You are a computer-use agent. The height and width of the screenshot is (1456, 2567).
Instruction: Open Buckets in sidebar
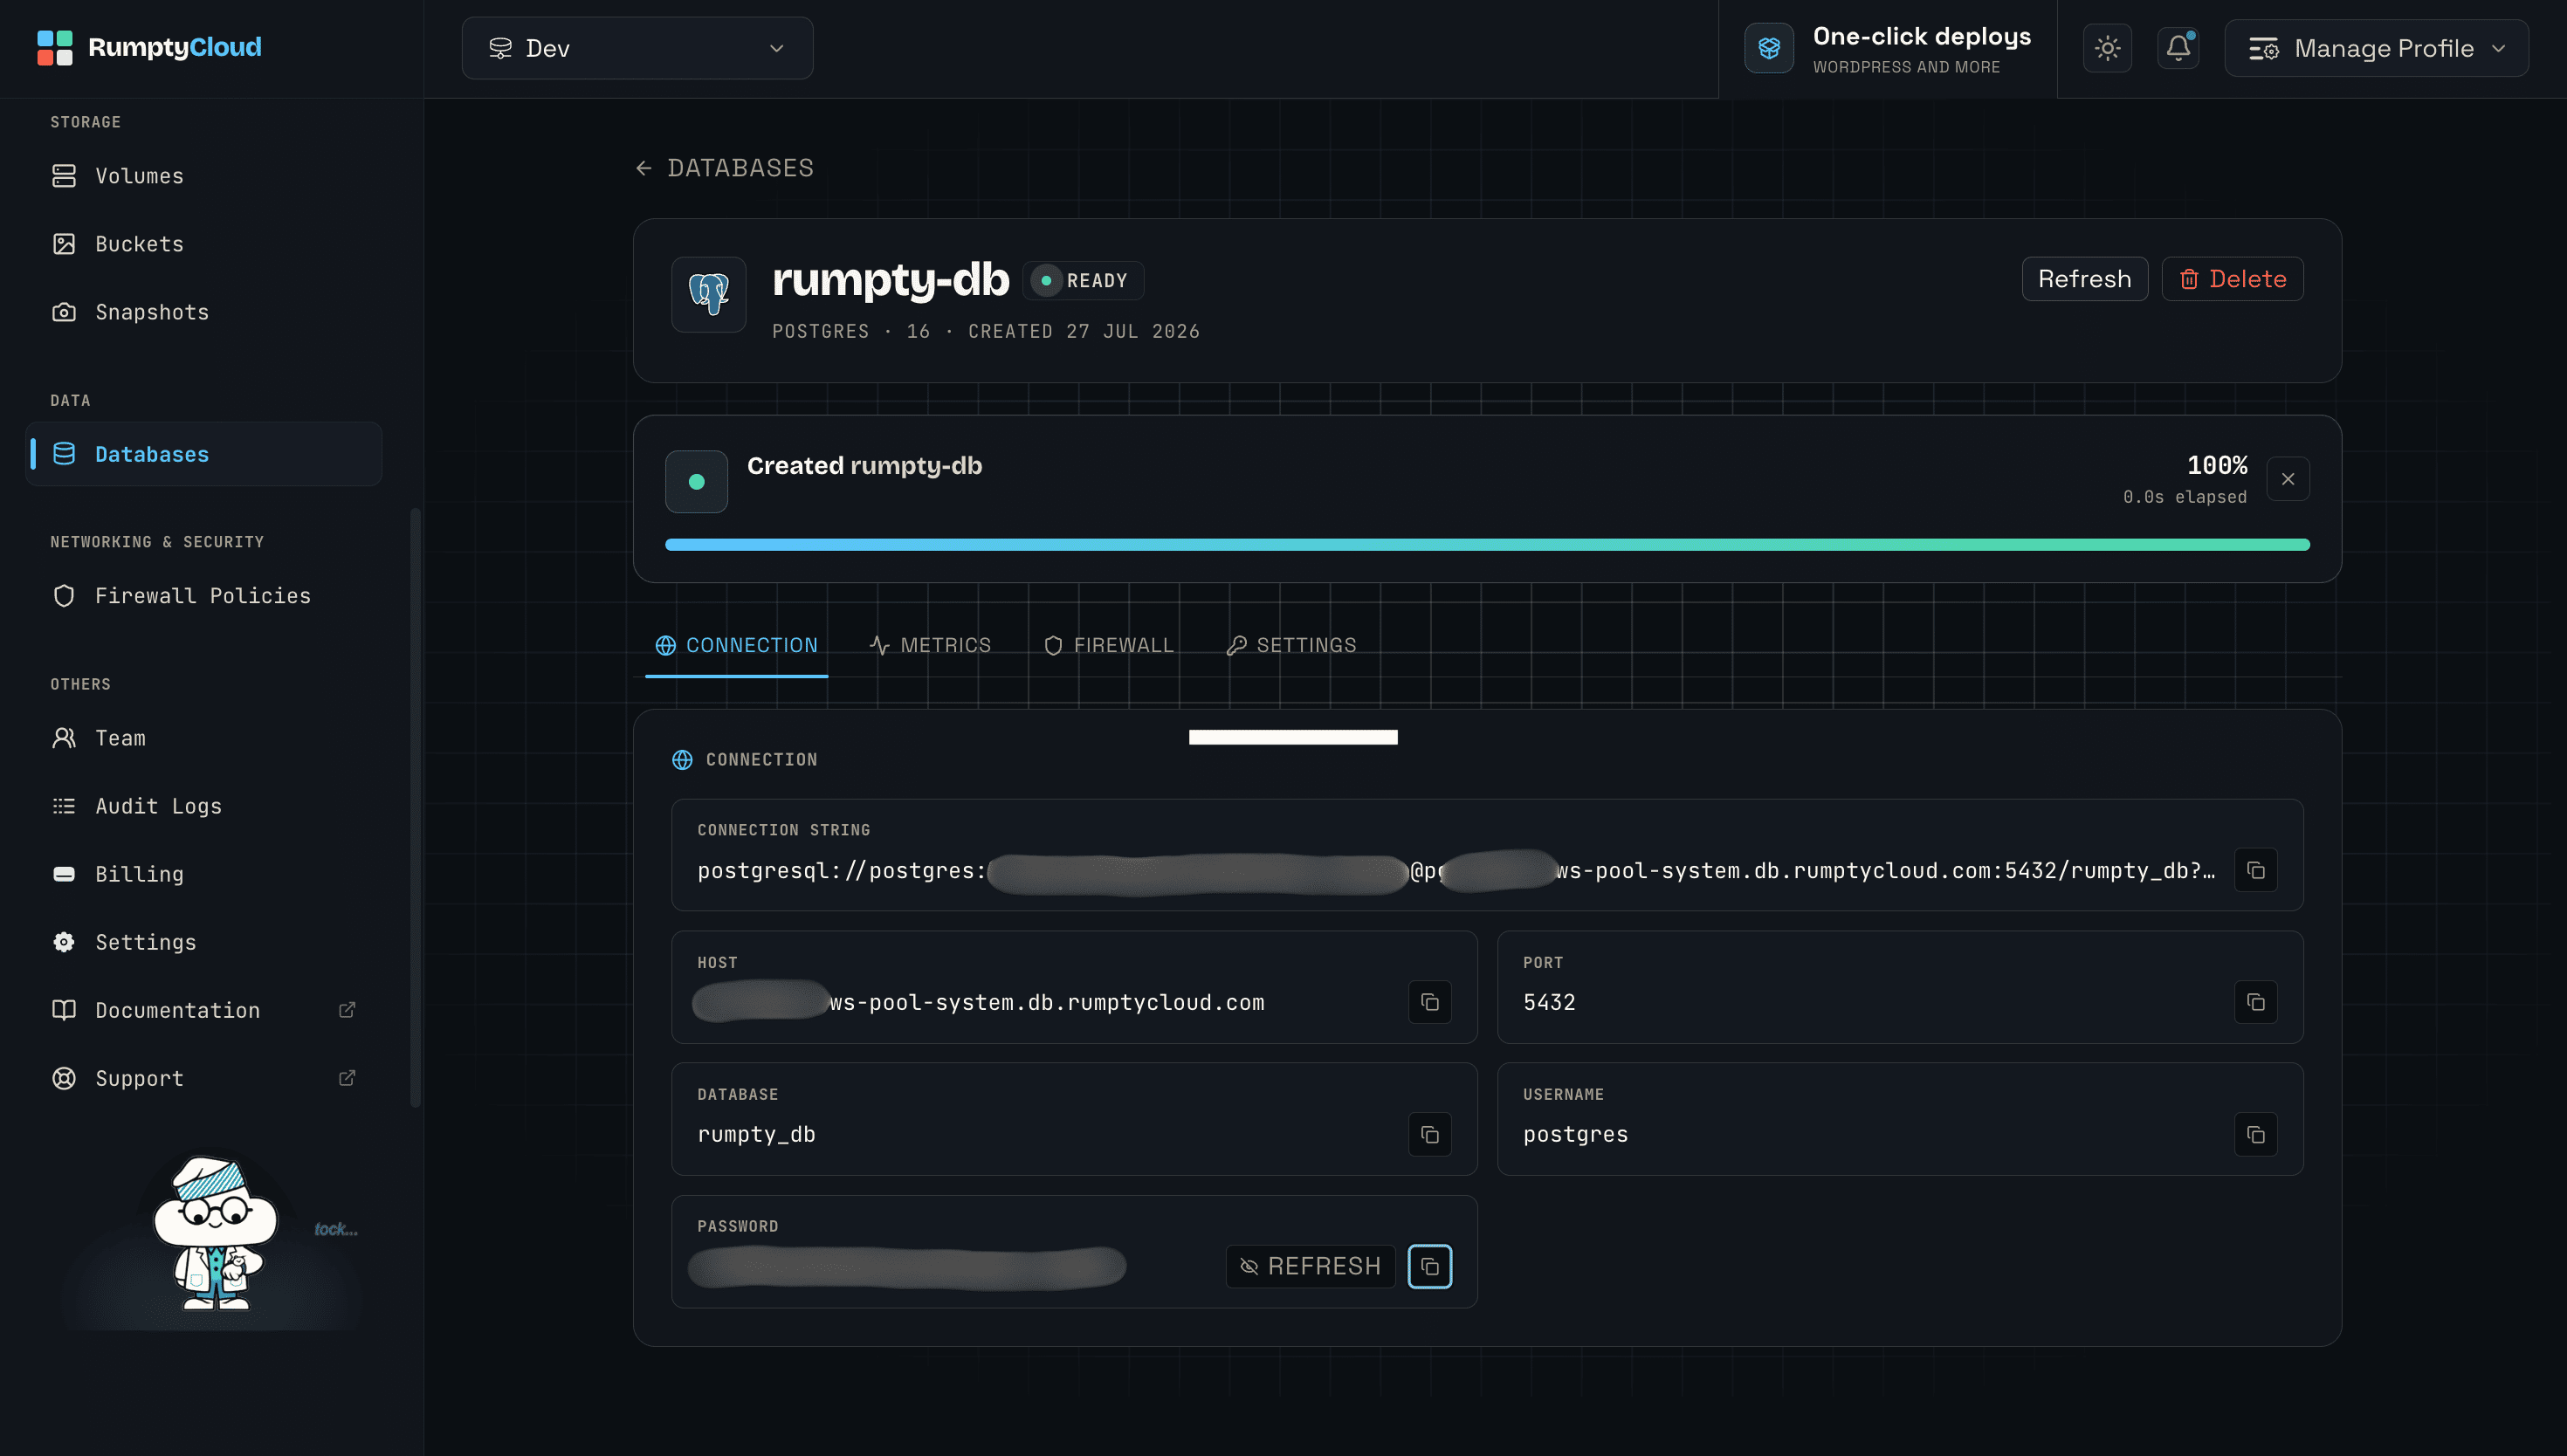[203, 244]
